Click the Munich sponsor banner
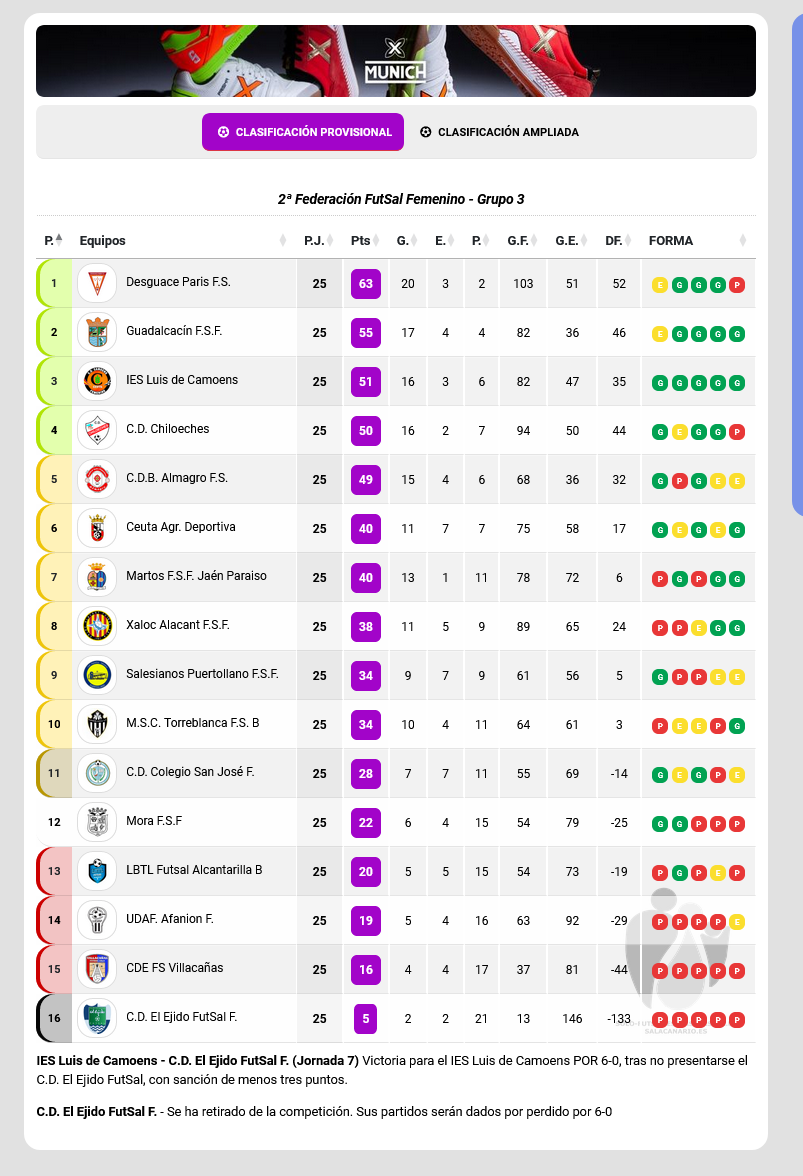 pyautogui.click(x=396, y=61)
